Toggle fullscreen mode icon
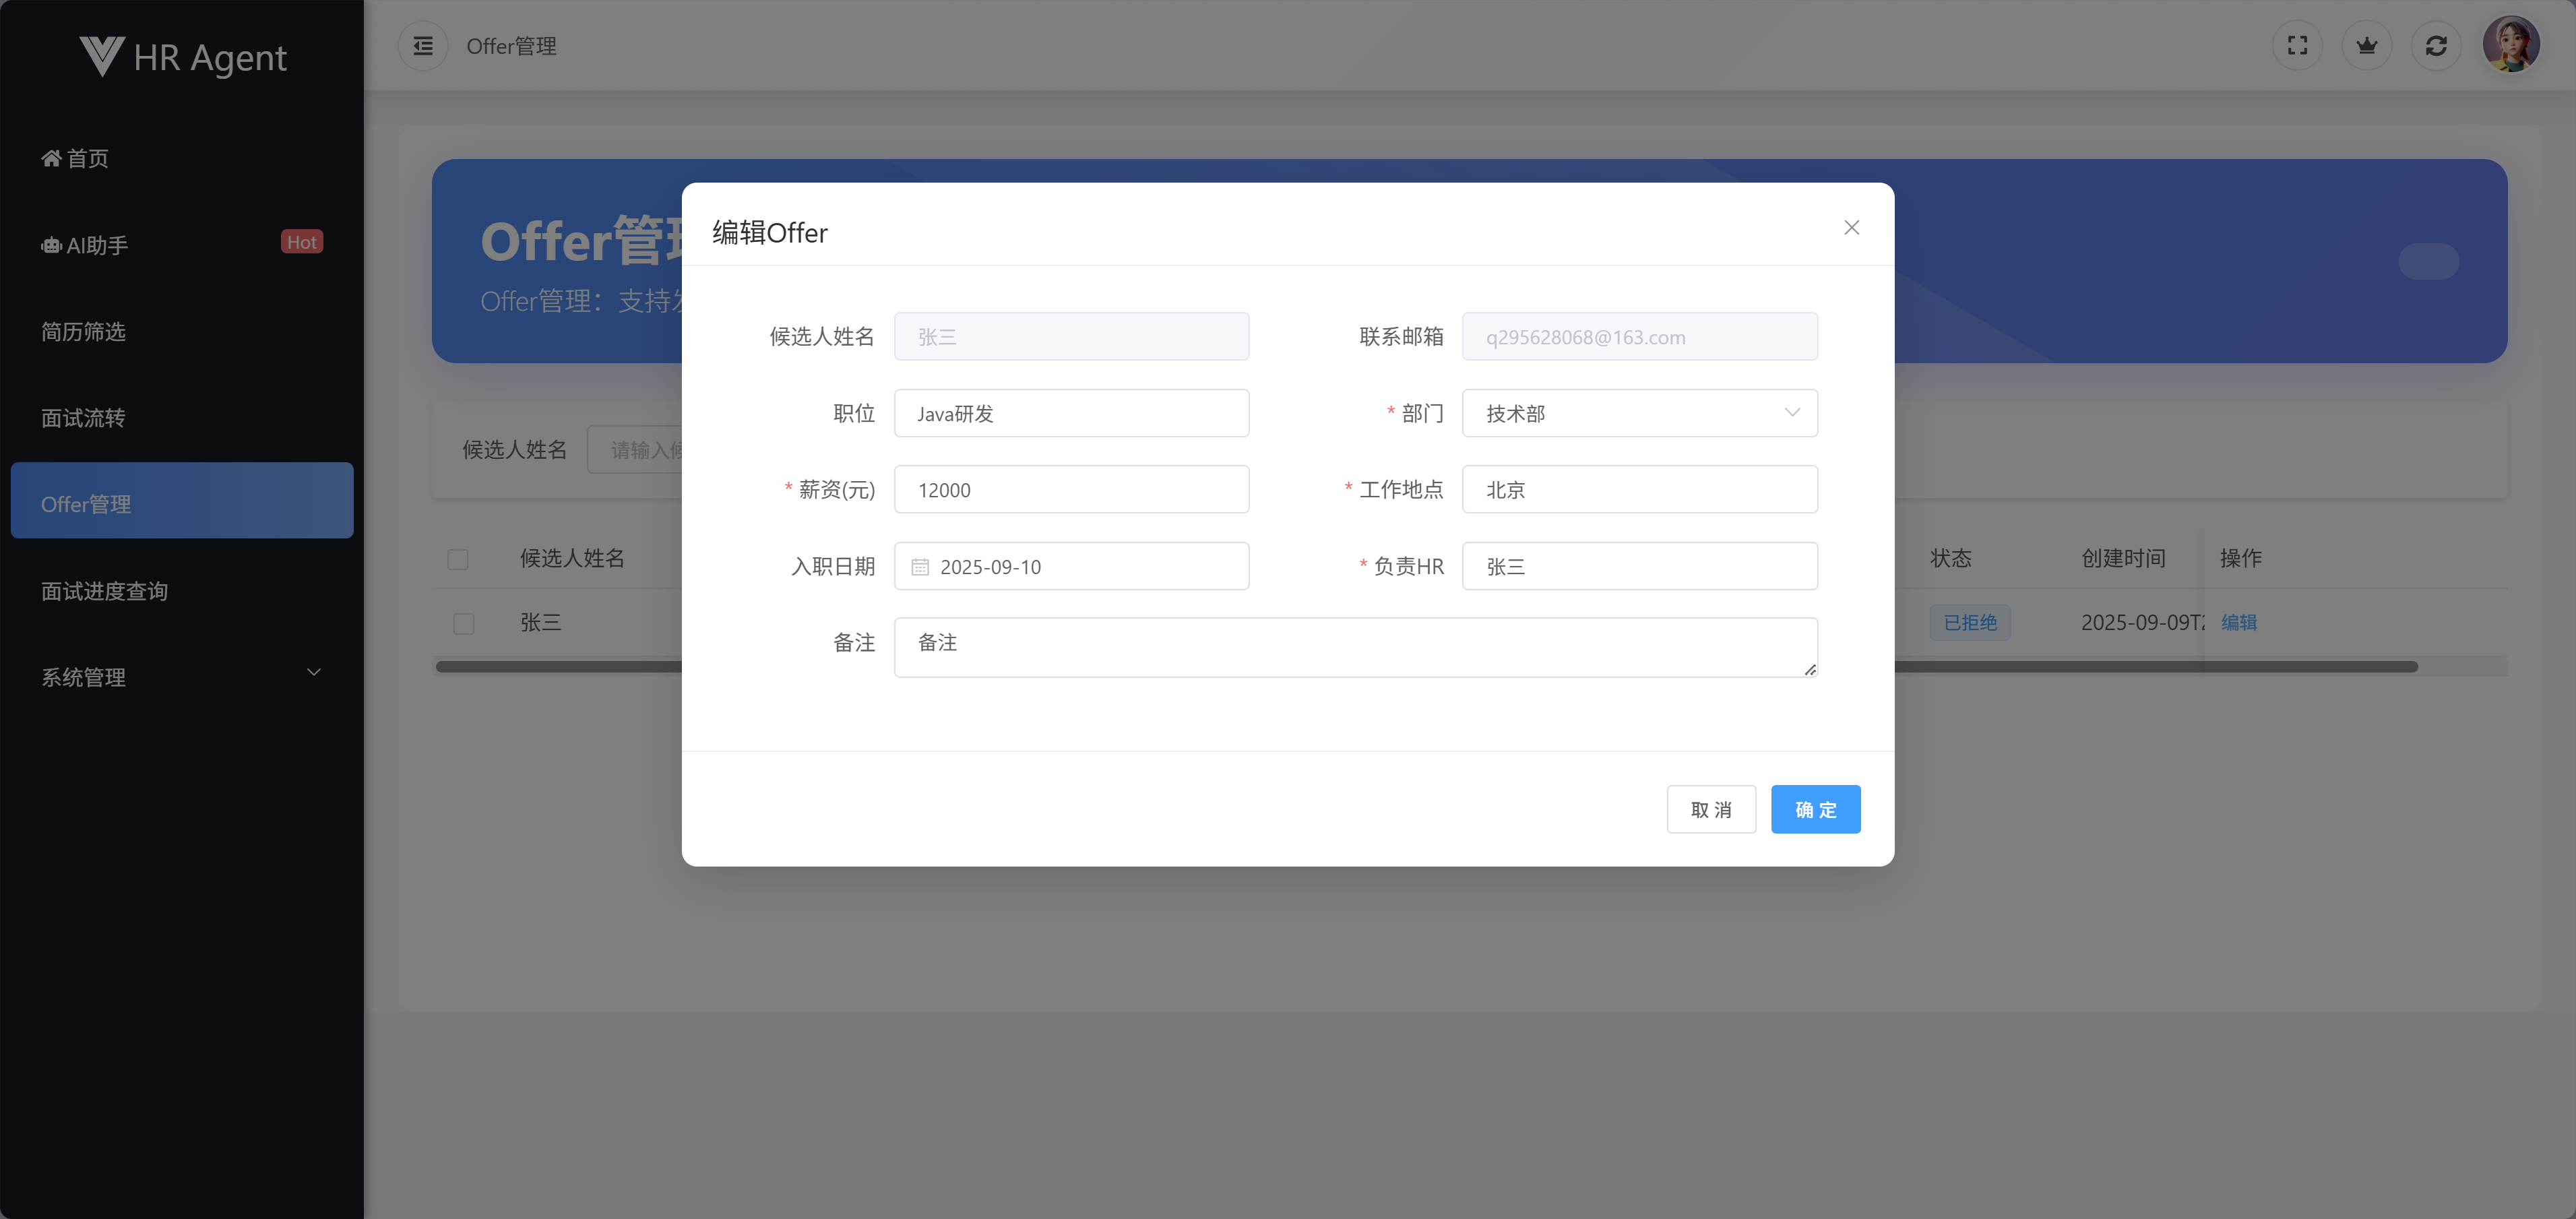This screenshot has width=2576, height=1219. point(2297,46)
